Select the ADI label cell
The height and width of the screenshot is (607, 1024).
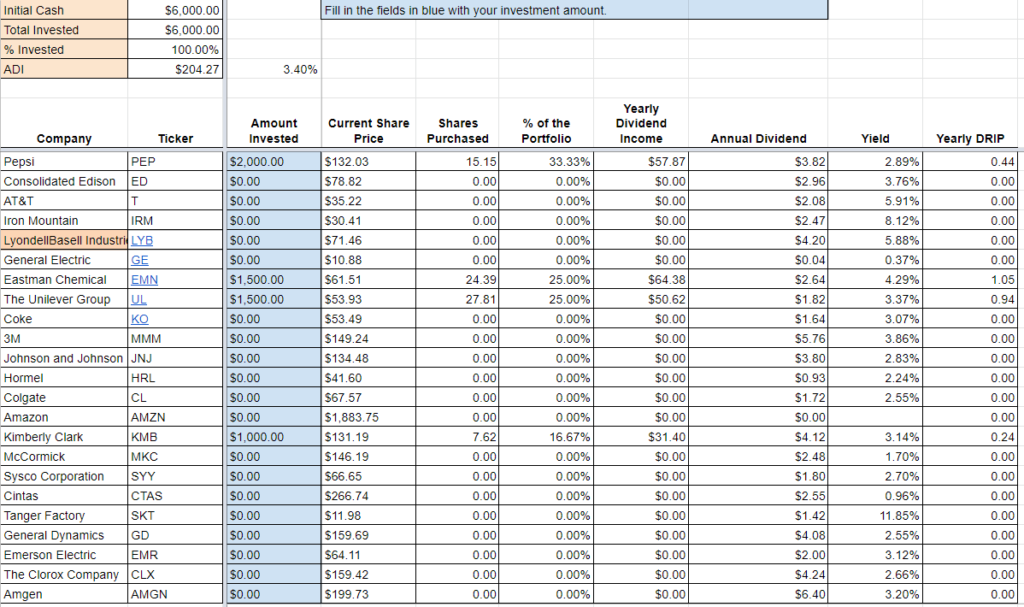pyautogui.click(x=64, y=69)
